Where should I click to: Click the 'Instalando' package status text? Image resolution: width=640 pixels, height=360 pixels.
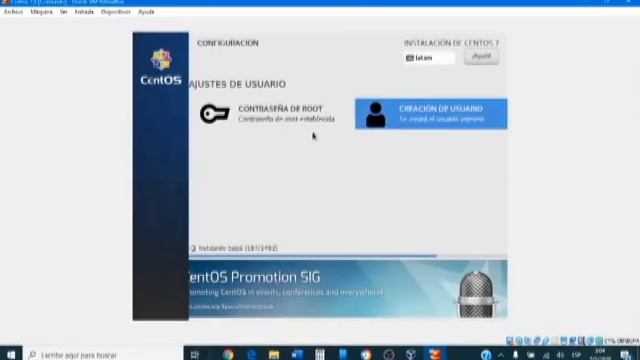(x=238, y=248)
